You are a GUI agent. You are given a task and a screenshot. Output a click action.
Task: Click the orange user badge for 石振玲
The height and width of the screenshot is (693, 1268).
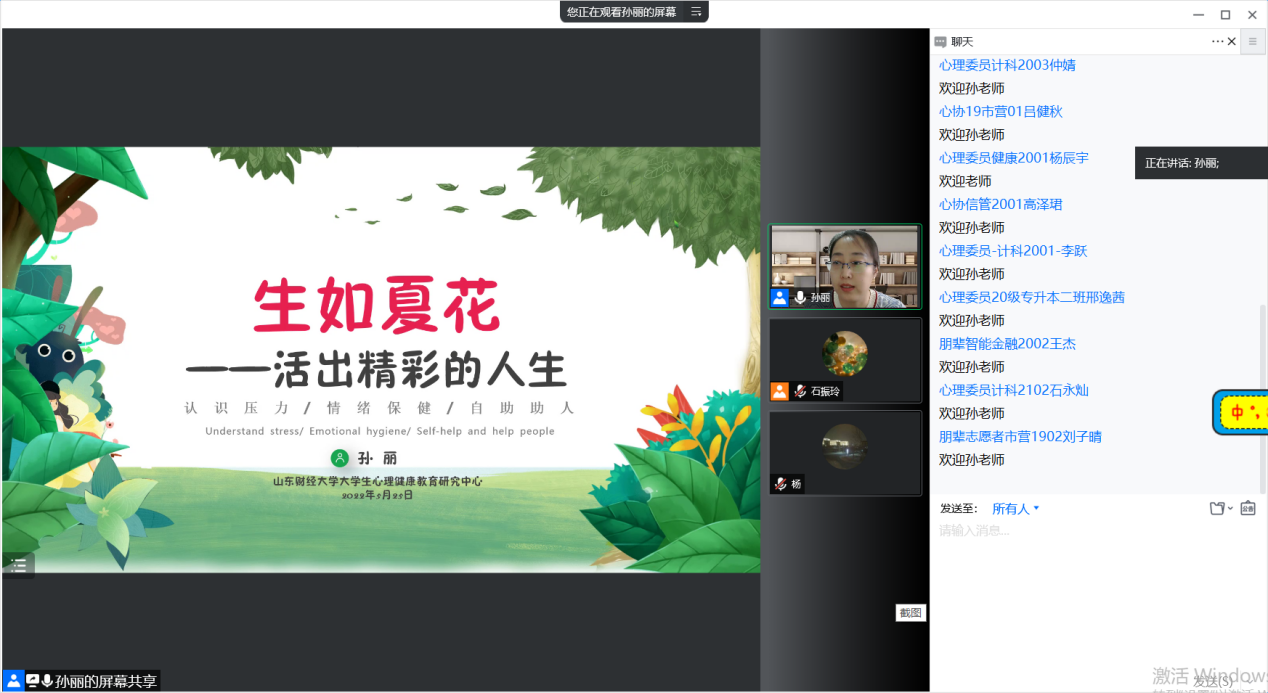pyautogui.click(x=779, y=391)
